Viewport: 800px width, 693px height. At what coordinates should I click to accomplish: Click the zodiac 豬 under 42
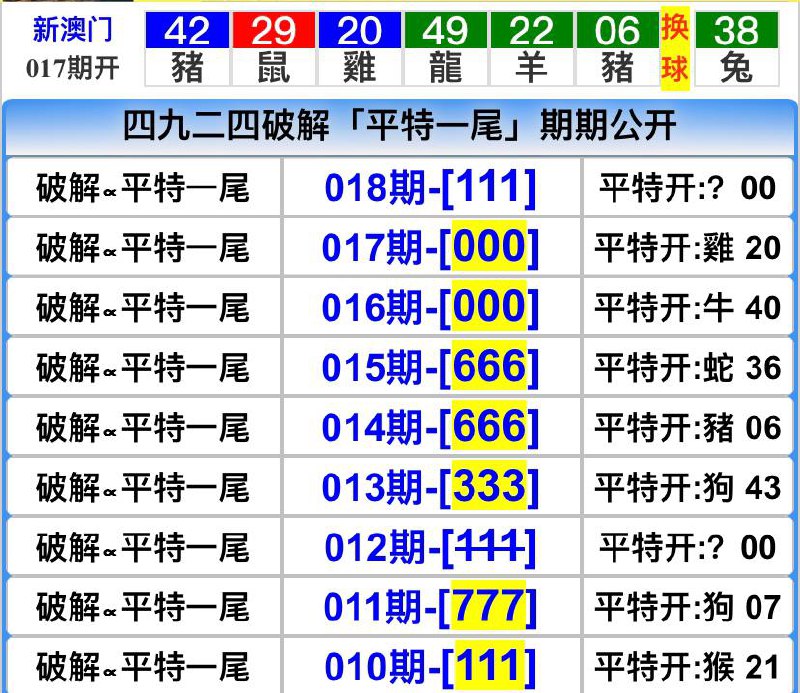(187, 67)
